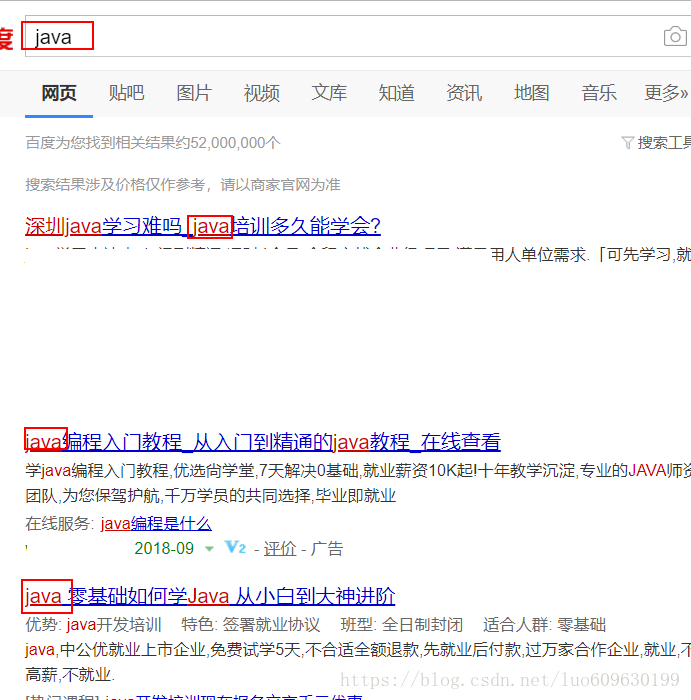The image size is (691, 700).
Task: Click the 特色: 签署就业协议 text
Action: pyautogui.click(x=251, y=625)
